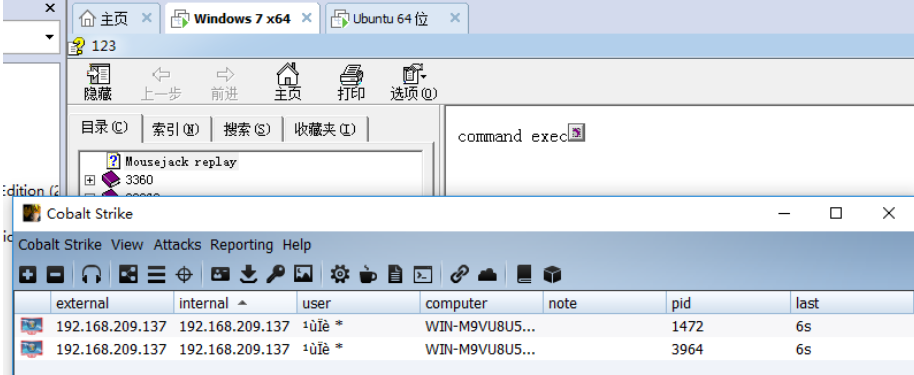
Task: Click the cloud manage web server icon
Action: click(487, 274)
